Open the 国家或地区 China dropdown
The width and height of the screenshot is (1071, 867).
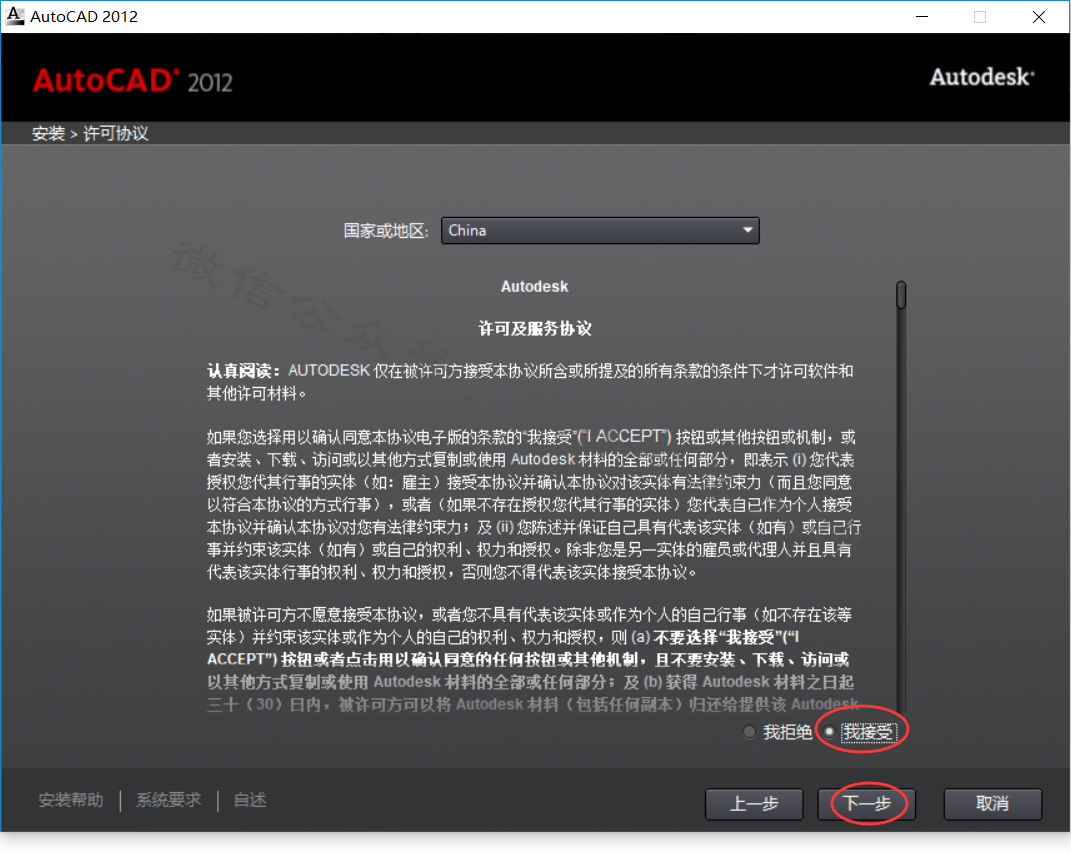600,230
